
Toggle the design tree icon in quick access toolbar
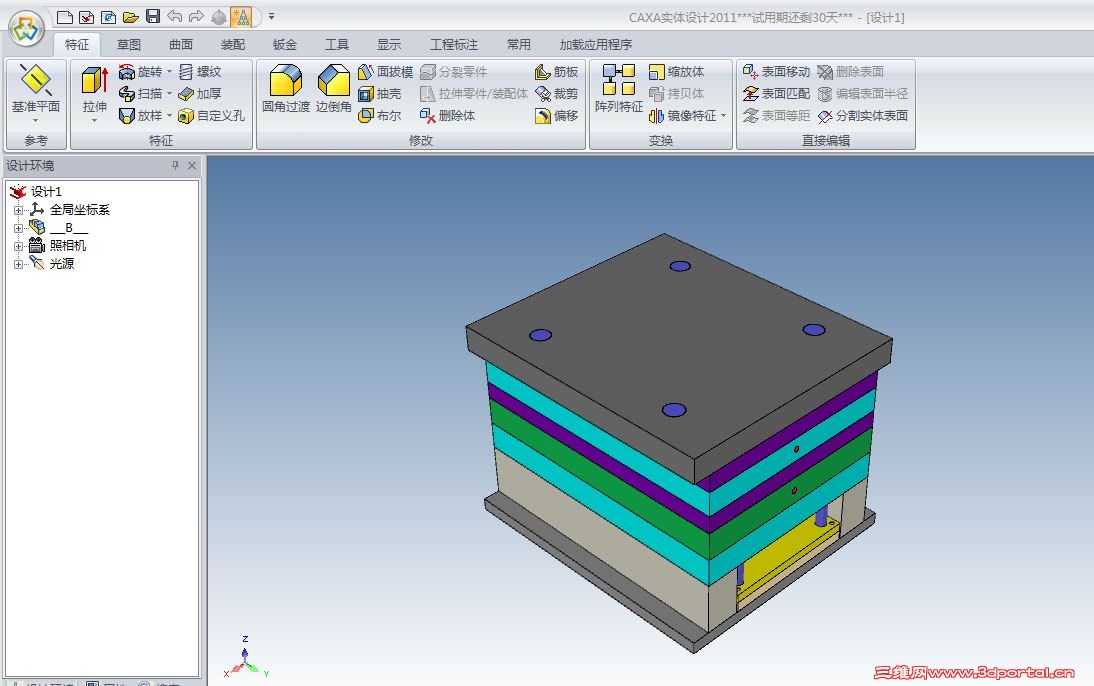pos(241,17)
